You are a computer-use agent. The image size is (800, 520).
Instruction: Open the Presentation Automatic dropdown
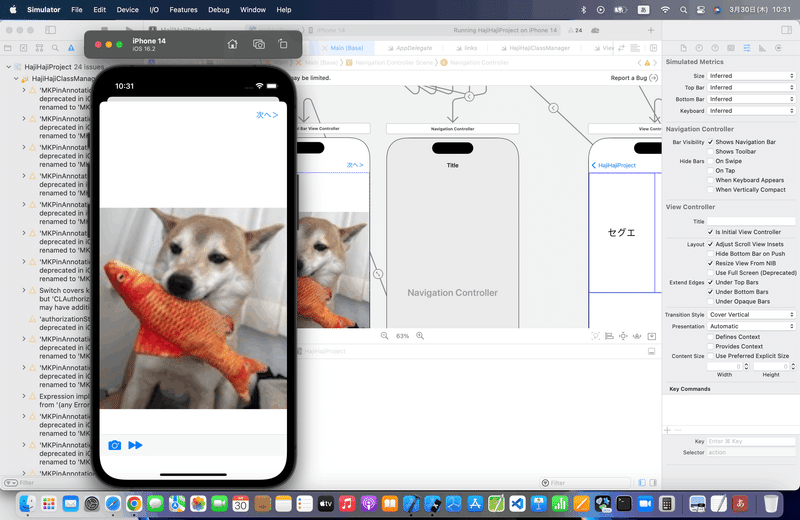[751, 326]
